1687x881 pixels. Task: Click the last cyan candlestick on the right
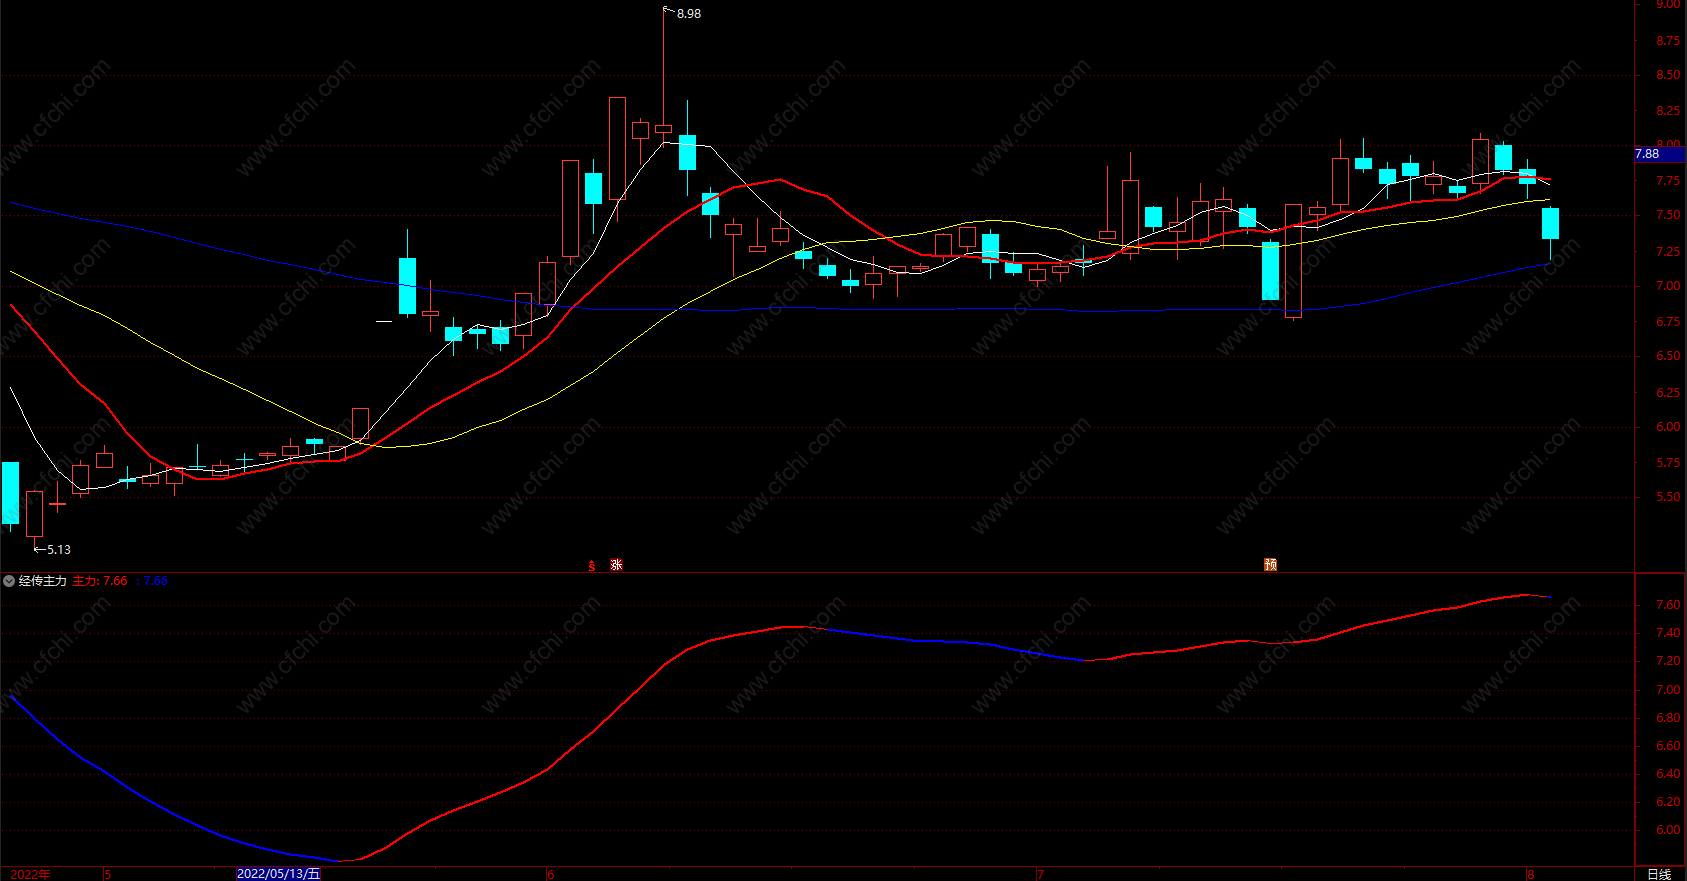pyautogui.click(x=1550, y=224)
